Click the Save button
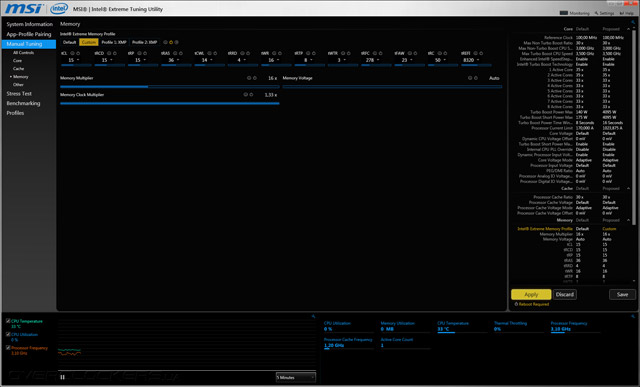 (622, 294)
